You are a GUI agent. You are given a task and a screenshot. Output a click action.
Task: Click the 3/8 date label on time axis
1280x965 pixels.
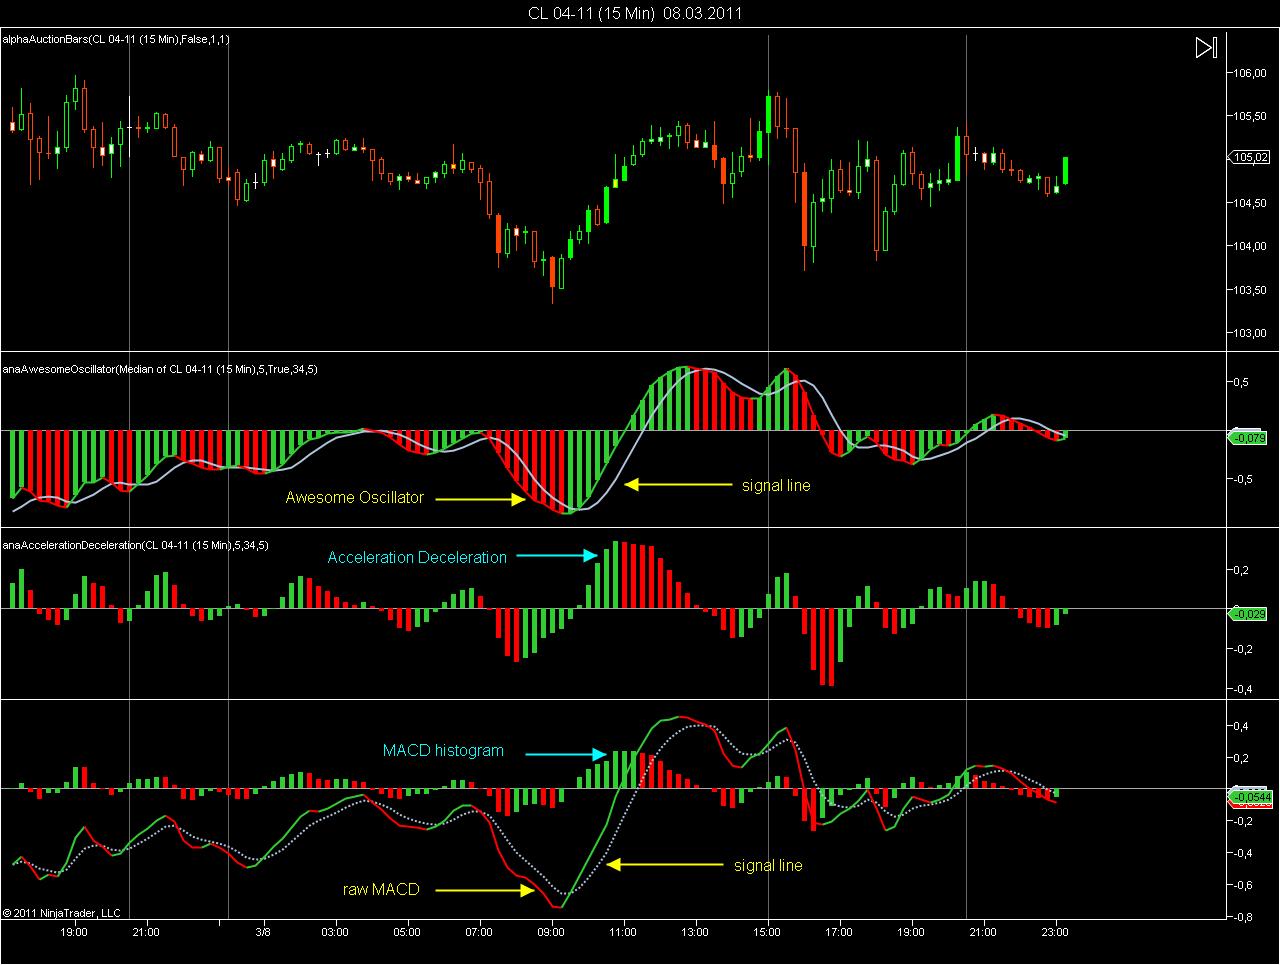(263, 932)
